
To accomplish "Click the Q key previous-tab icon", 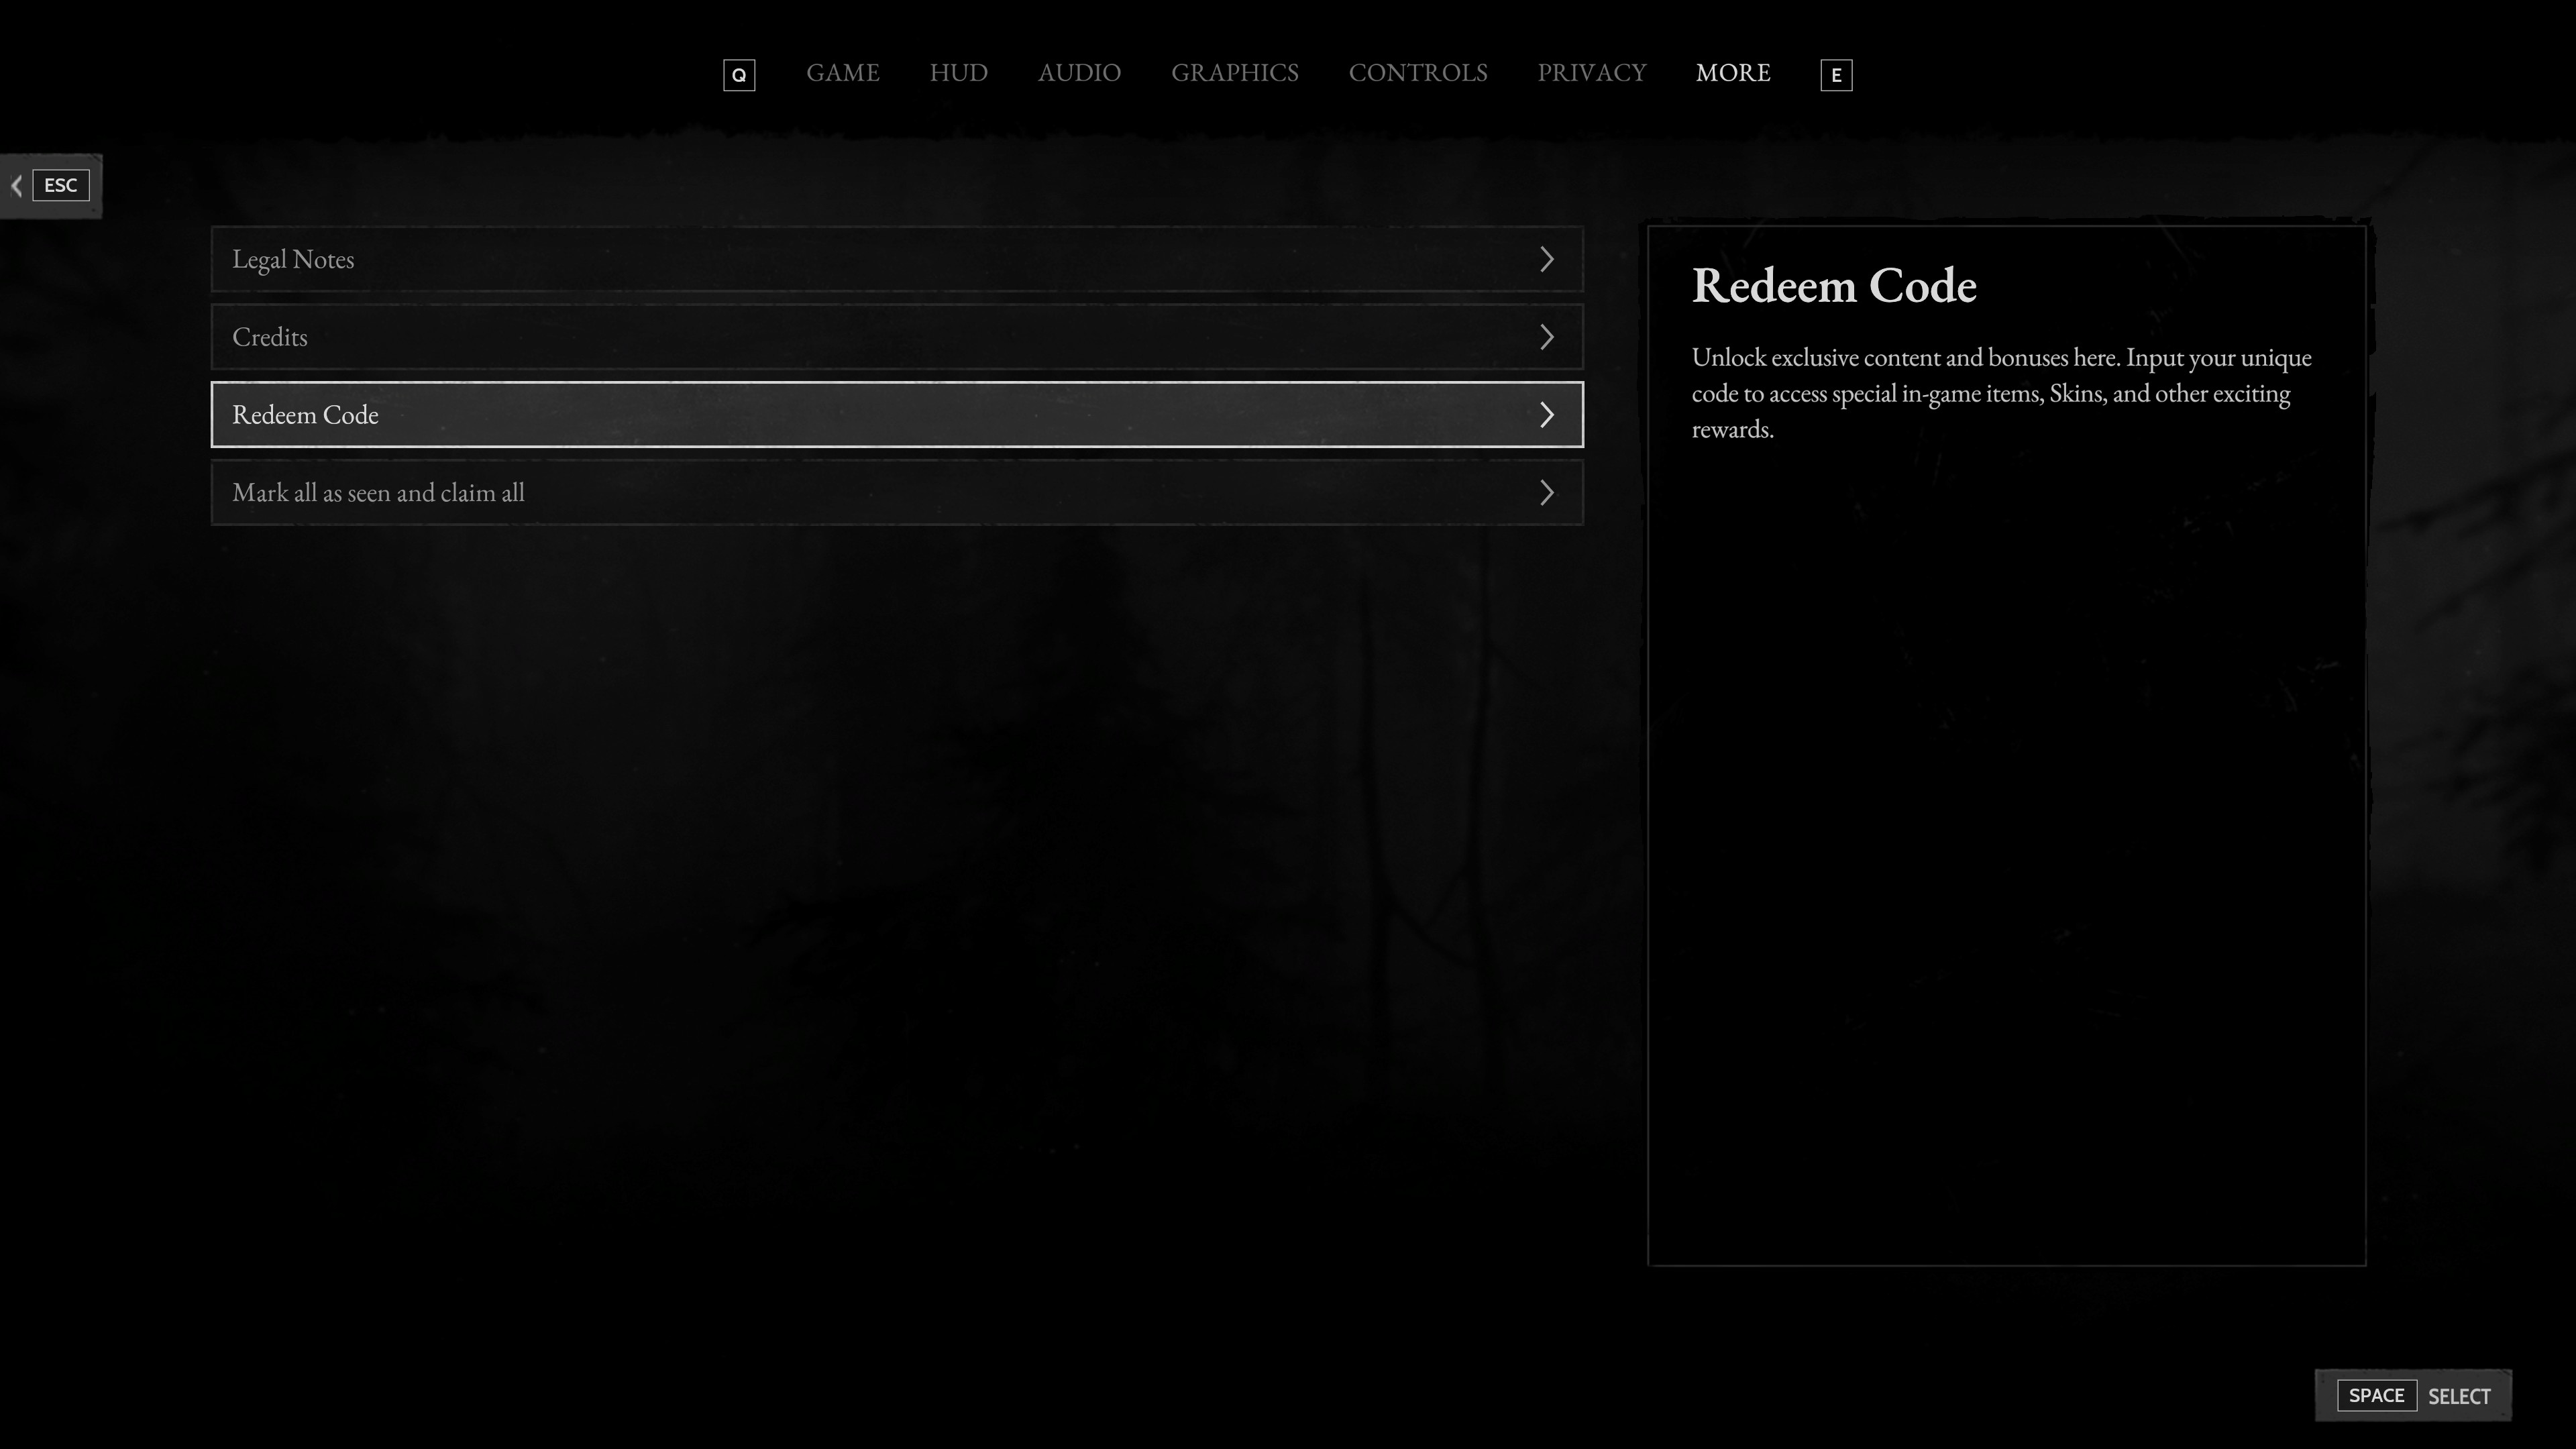I will click(739, 75).
